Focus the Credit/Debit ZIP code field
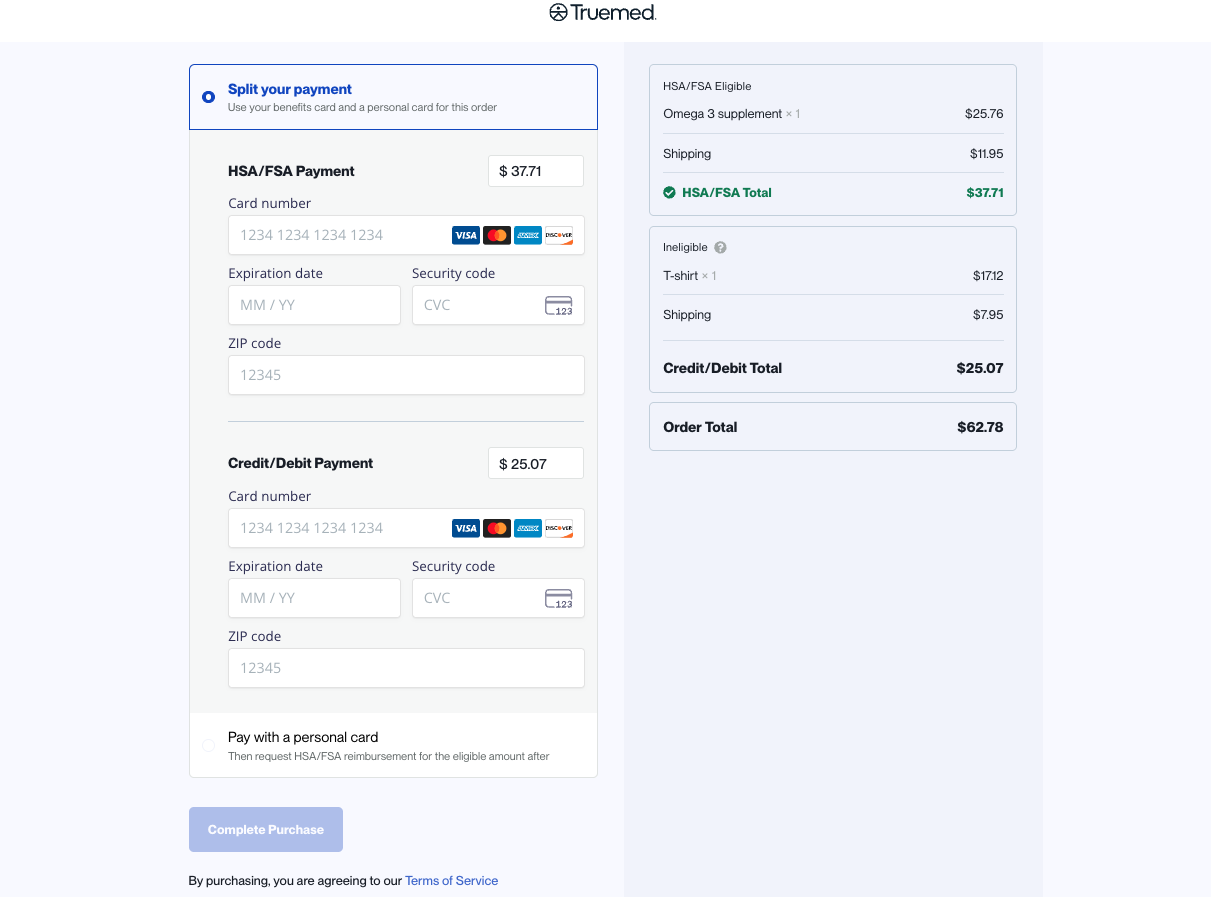 pos(406,668)
